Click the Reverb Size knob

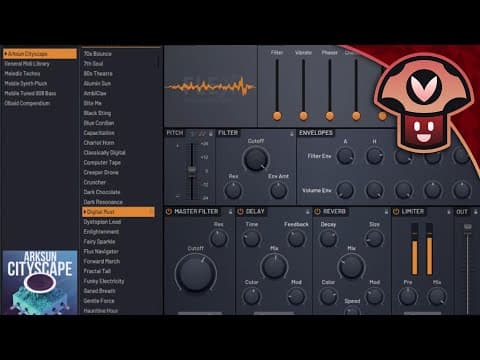[374, 238]
